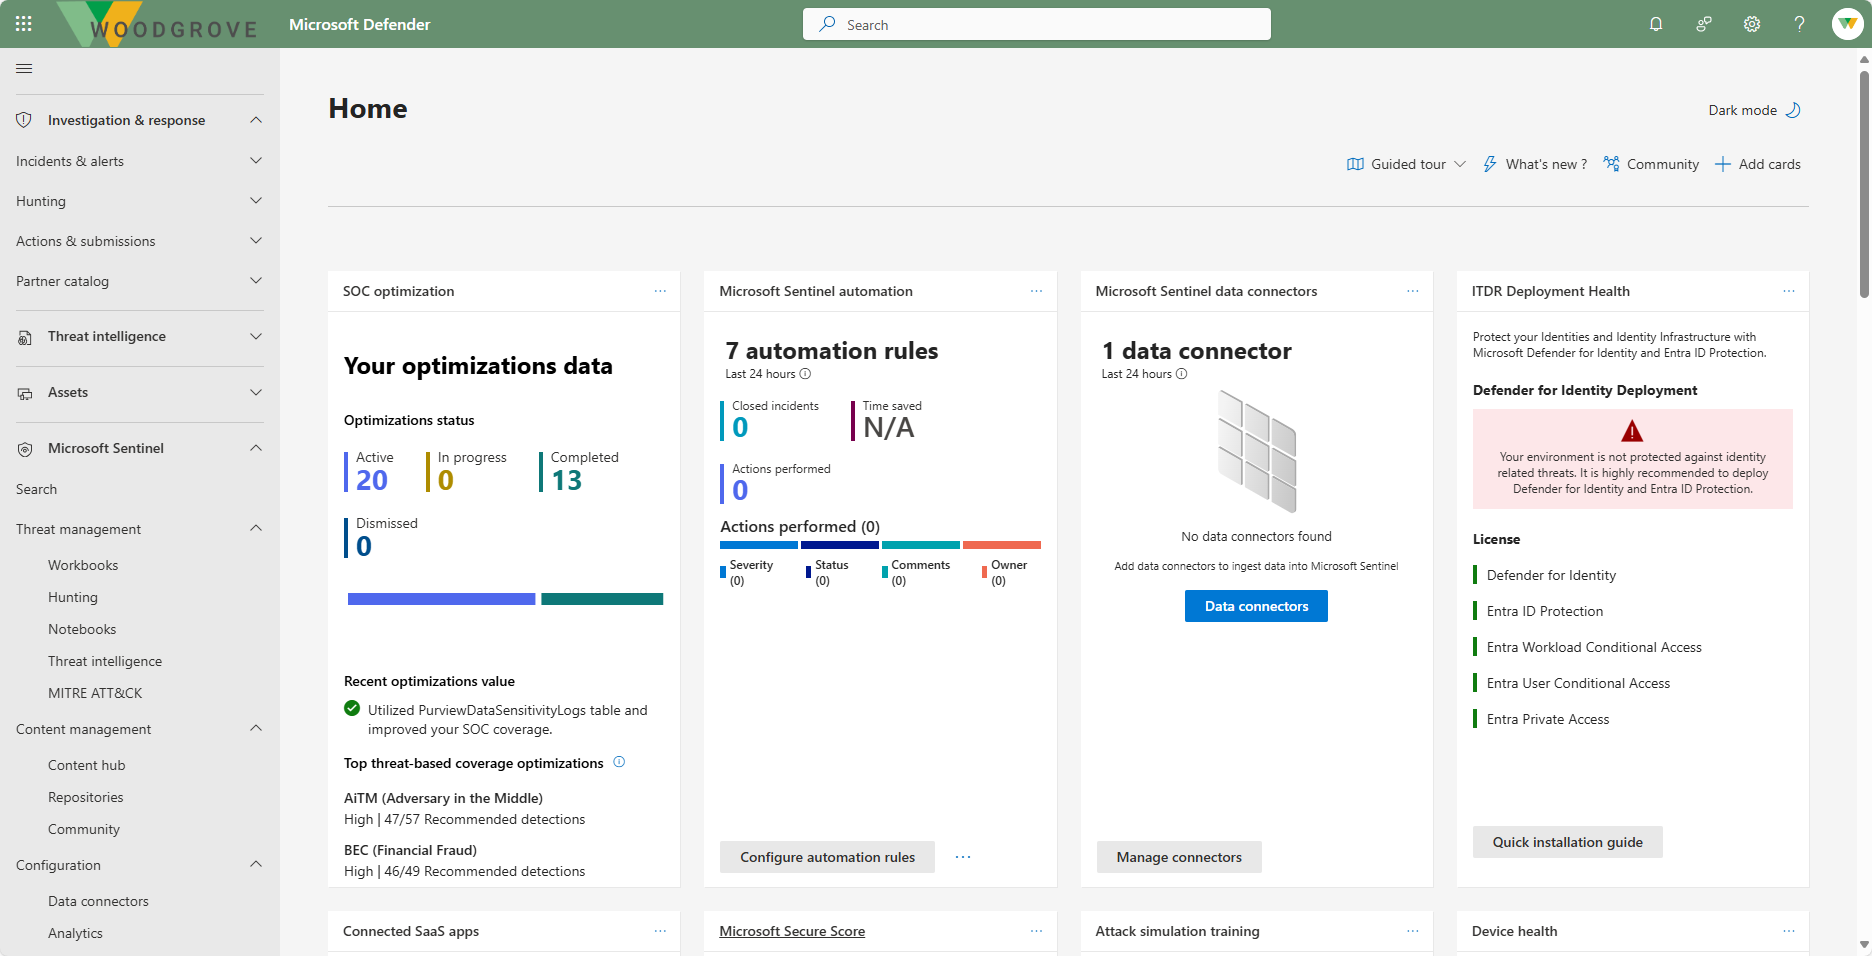This screenshot has height=956, width=1872.
Task: Click info icon beside data connector Last 24 hours
Action: coord(1181,374)
